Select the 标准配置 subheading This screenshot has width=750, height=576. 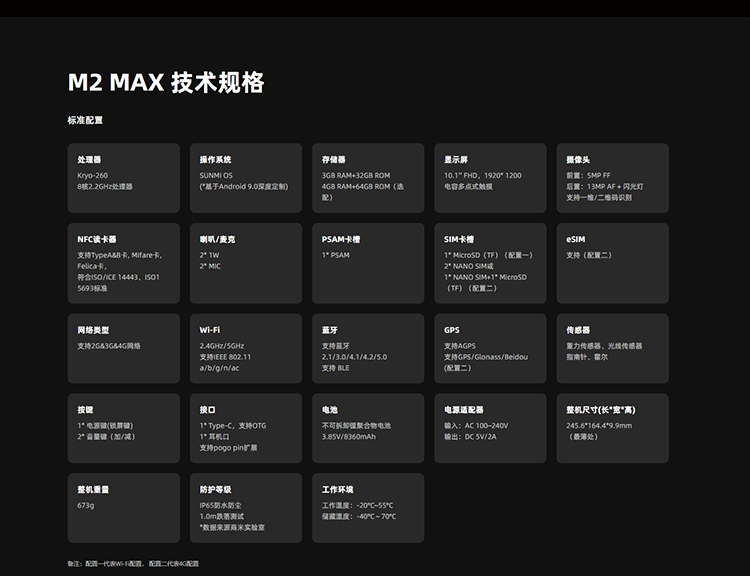click(85, 120)
